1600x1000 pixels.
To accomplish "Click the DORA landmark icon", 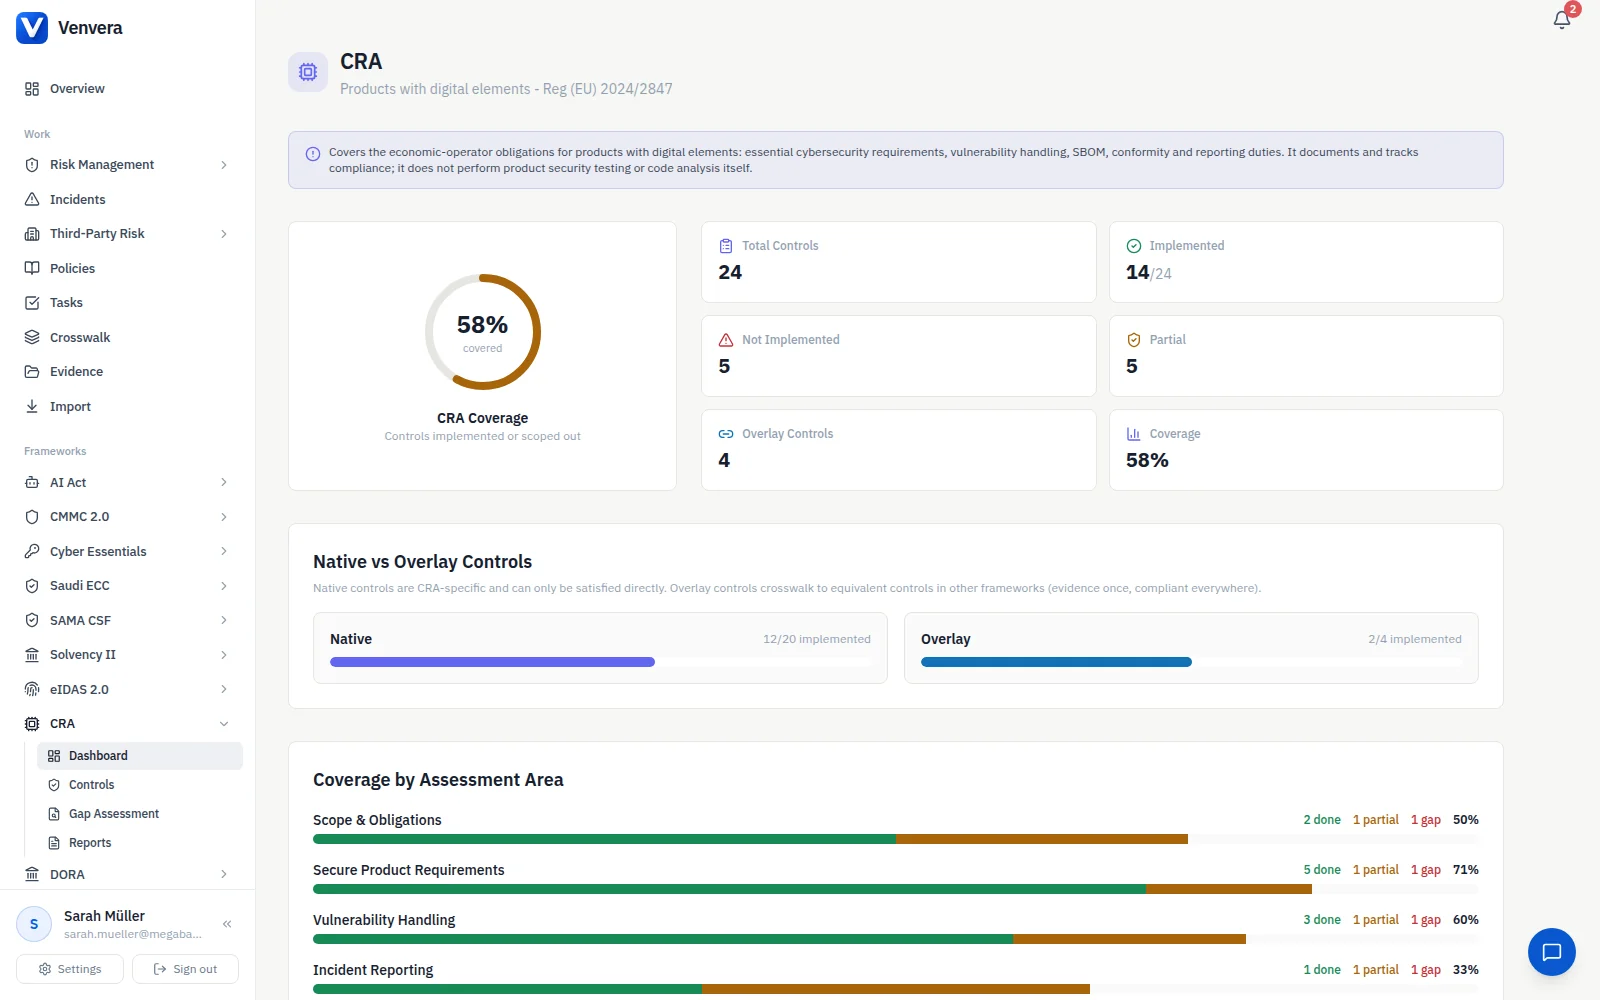I will pyautogui.click(x=32, y=875).
